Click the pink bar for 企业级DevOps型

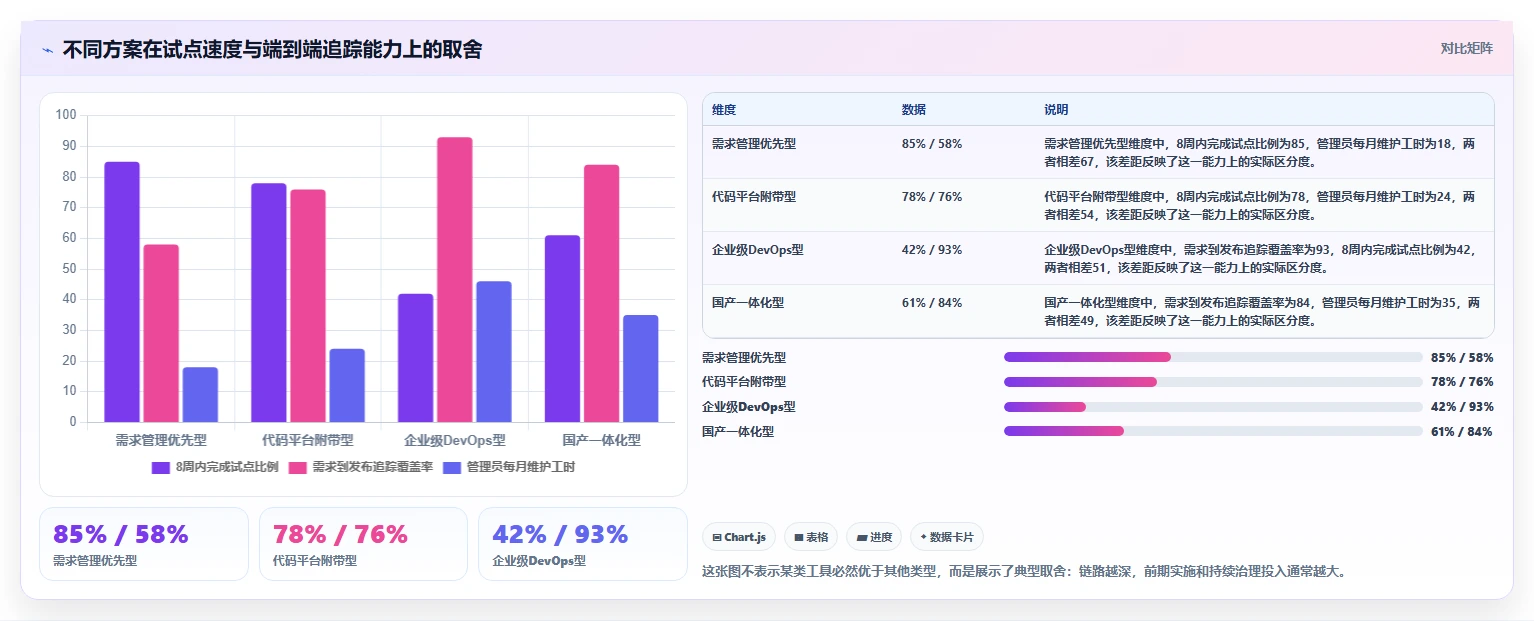tap(455, 280)
